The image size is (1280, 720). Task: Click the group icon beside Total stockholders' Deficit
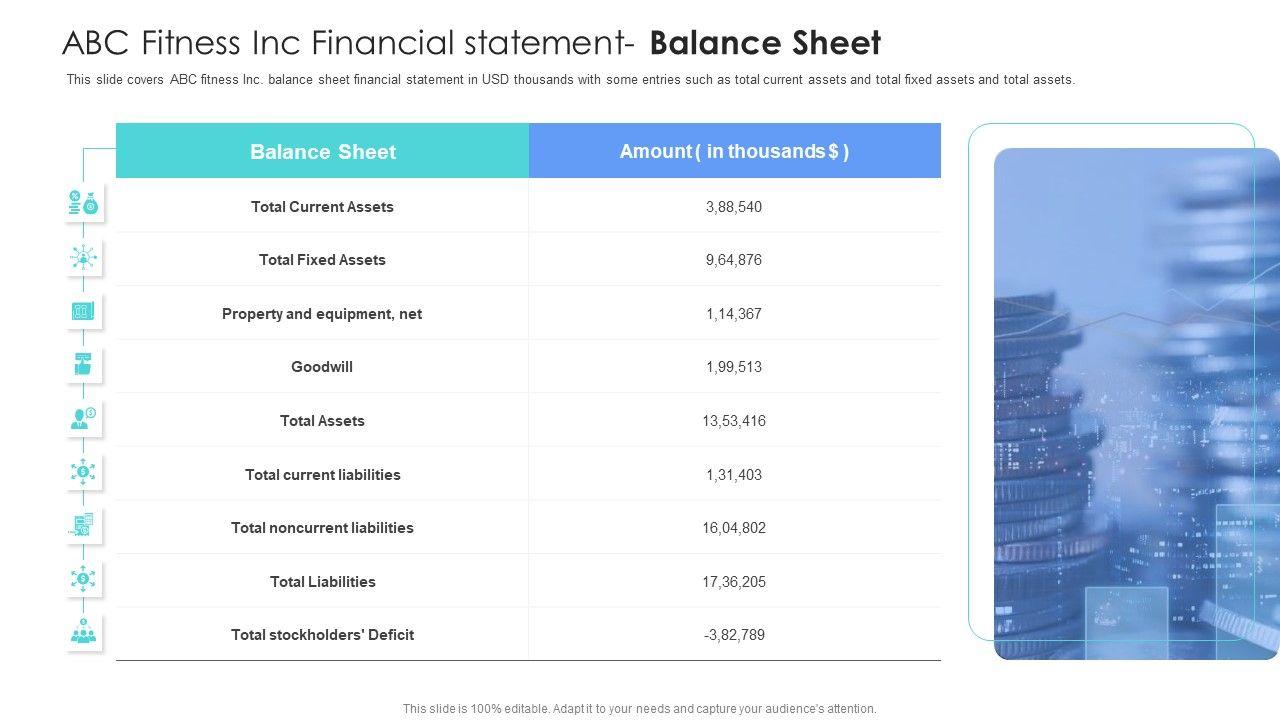coord(83,632)
